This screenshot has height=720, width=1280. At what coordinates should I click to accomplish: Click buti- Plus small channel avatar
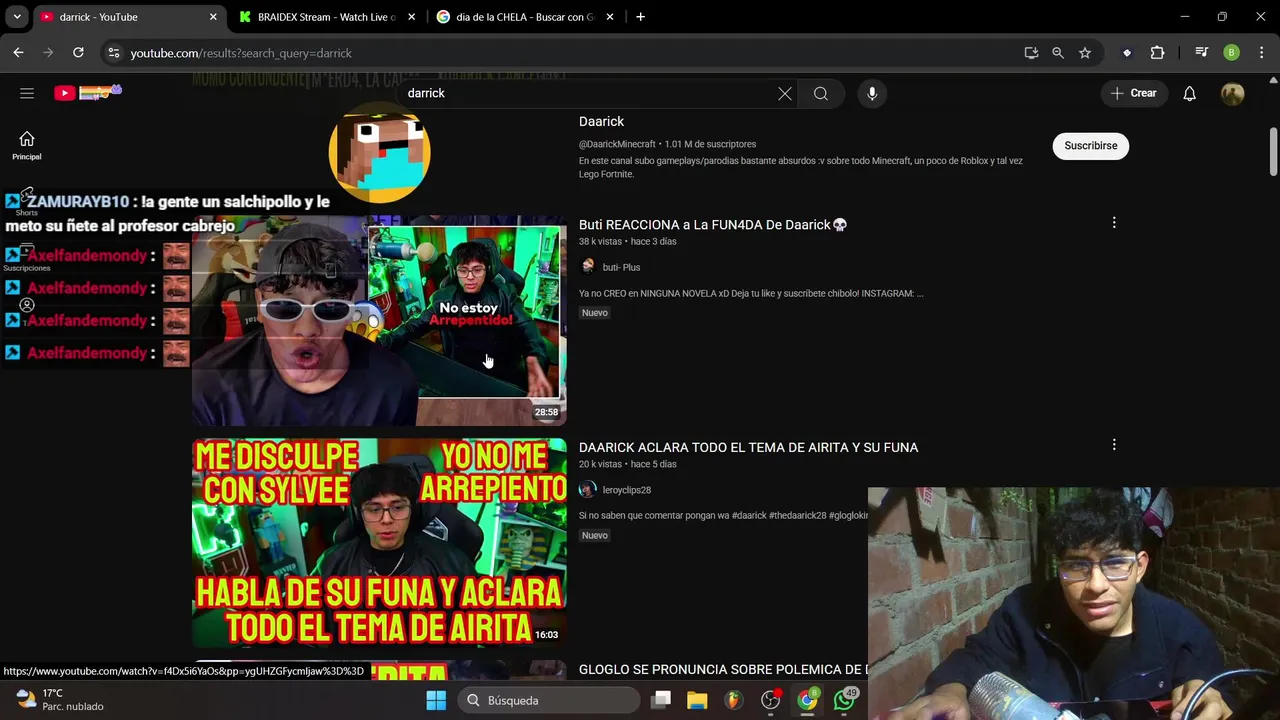coord(588,267)
